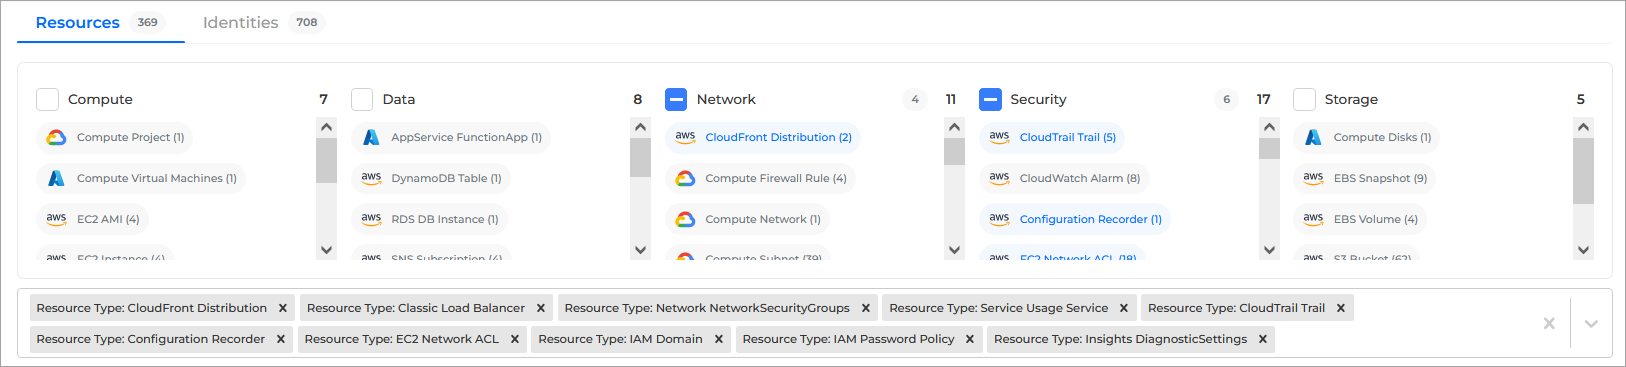Screen dimensions: 1626x367
Task: Click Google Cloud icon on Compute Project
Action: (57, 137)
